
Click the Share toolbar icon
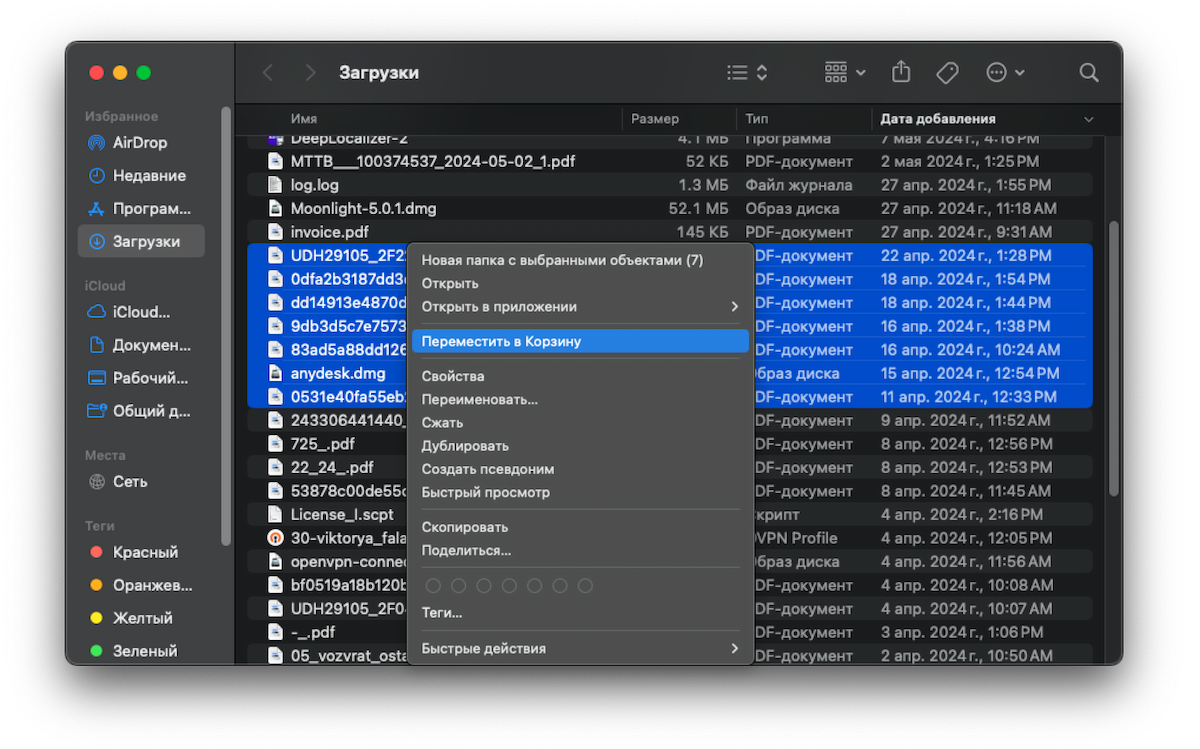tap(901, 72)
